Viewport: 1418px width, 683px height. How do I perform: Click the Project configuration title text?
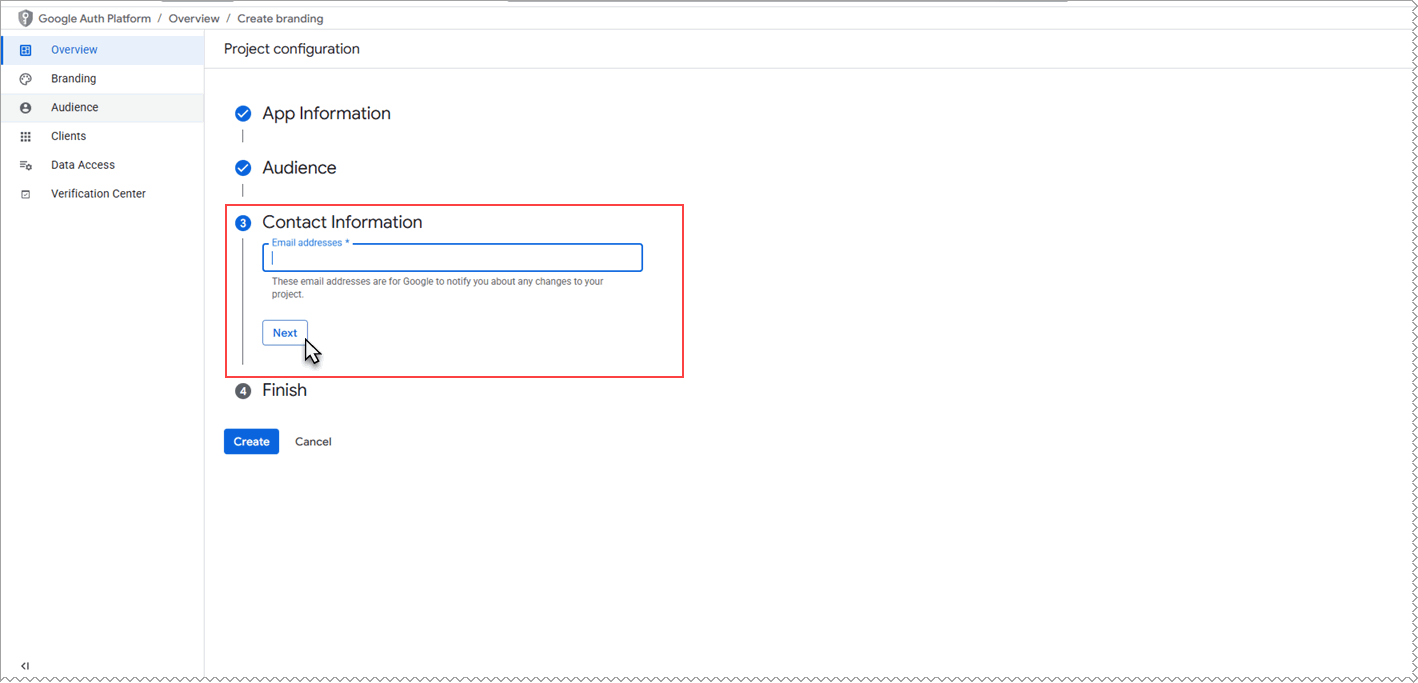click(292, 49)
